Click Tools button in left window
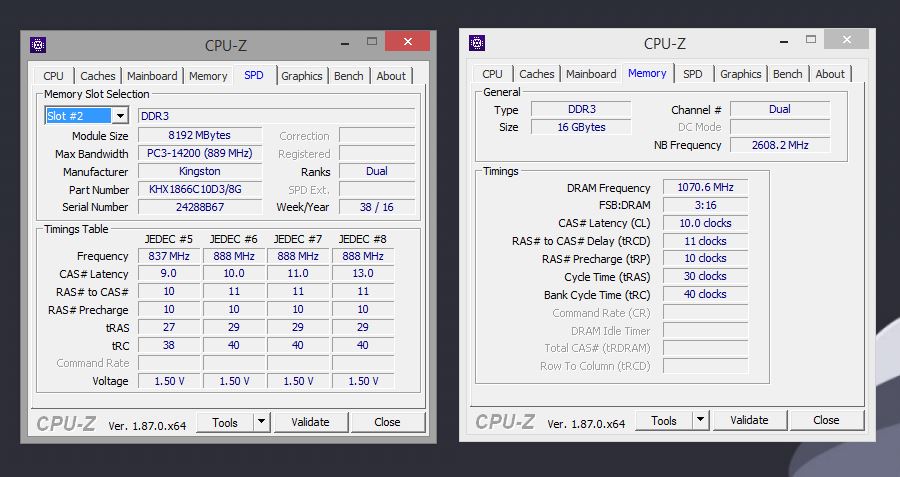This screenshot has height=477, width=900. (x=224, y=422)
